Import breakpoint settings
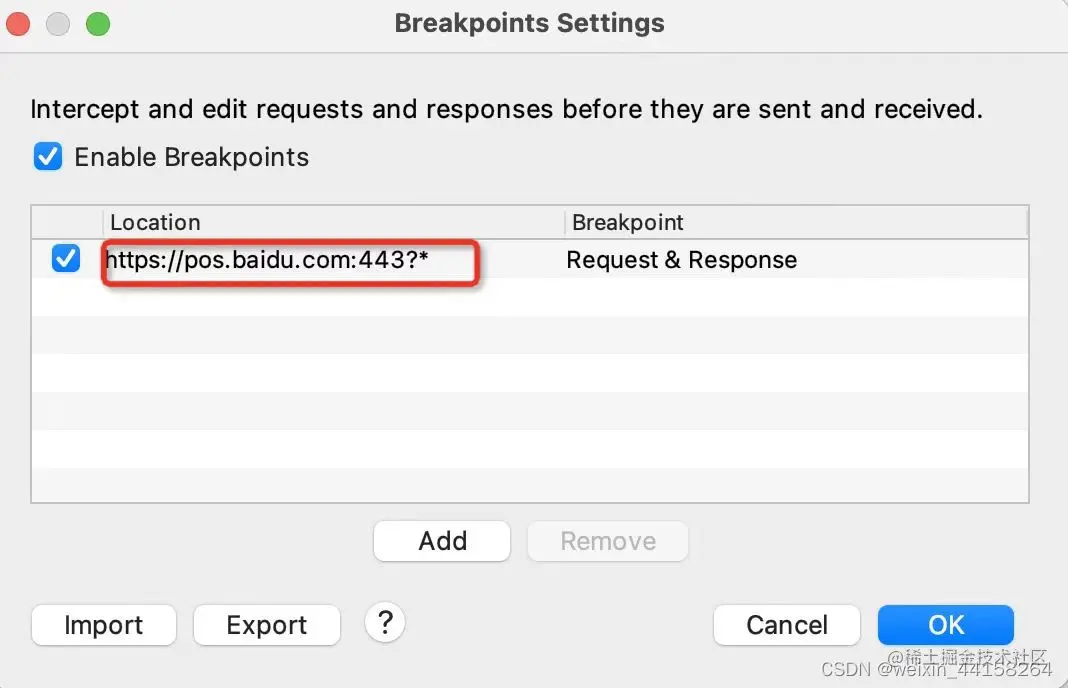The width and height of the screenshot is (1068, 688). (x=104, y=625)
